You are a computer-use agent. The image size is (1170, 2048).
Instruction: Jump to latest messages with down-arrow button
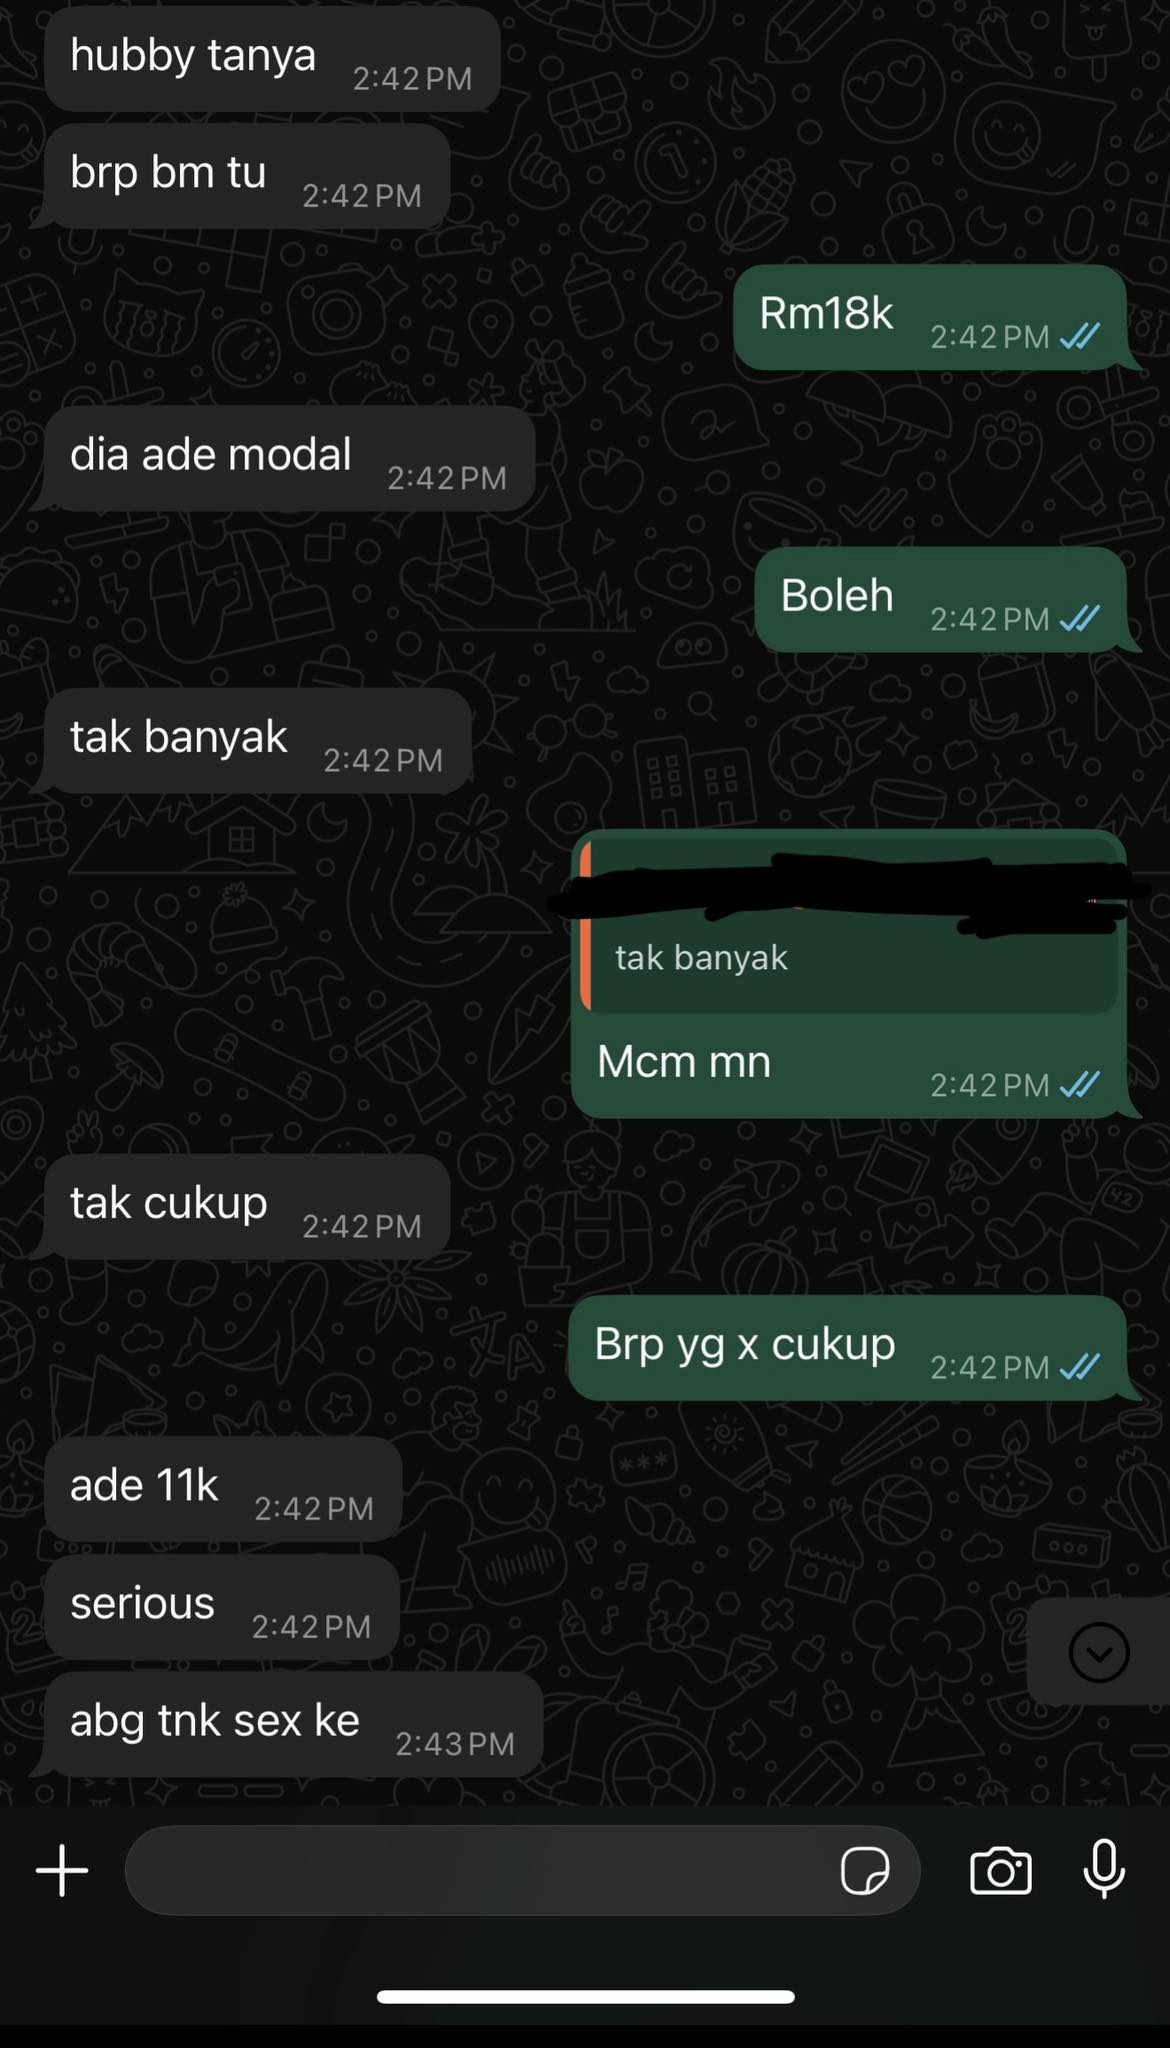coord(1099,1652)
